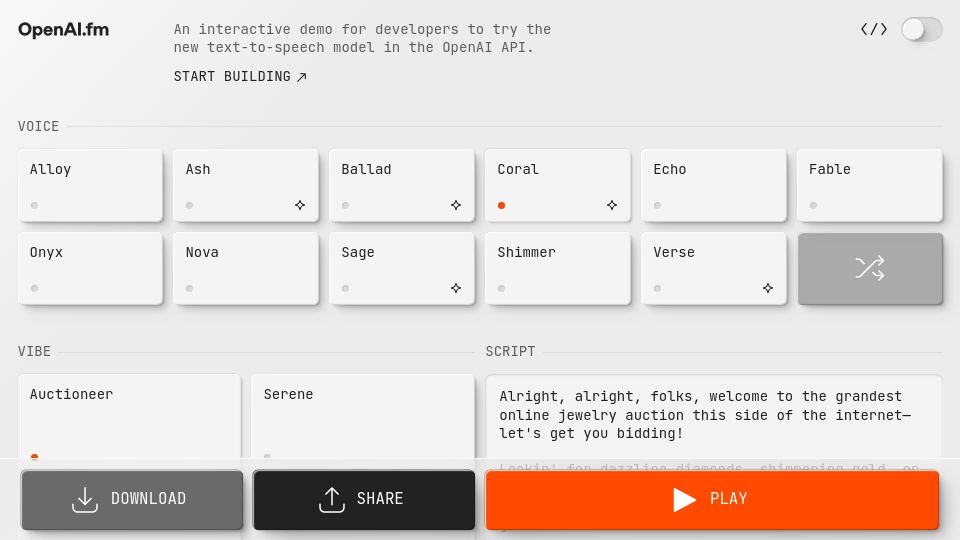Toggle the code view switch
Viewport: 960px width, 540px height.
[x=921, y=29]
